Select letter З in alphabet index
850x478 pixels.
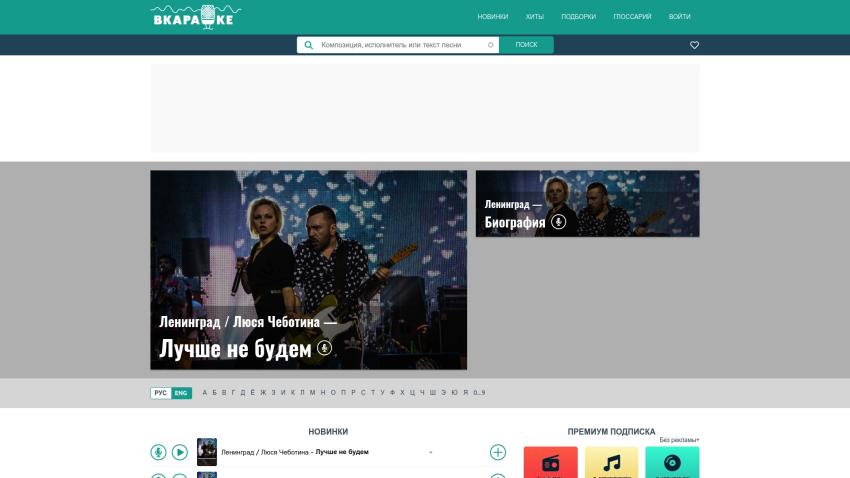(x=273, y=393)
